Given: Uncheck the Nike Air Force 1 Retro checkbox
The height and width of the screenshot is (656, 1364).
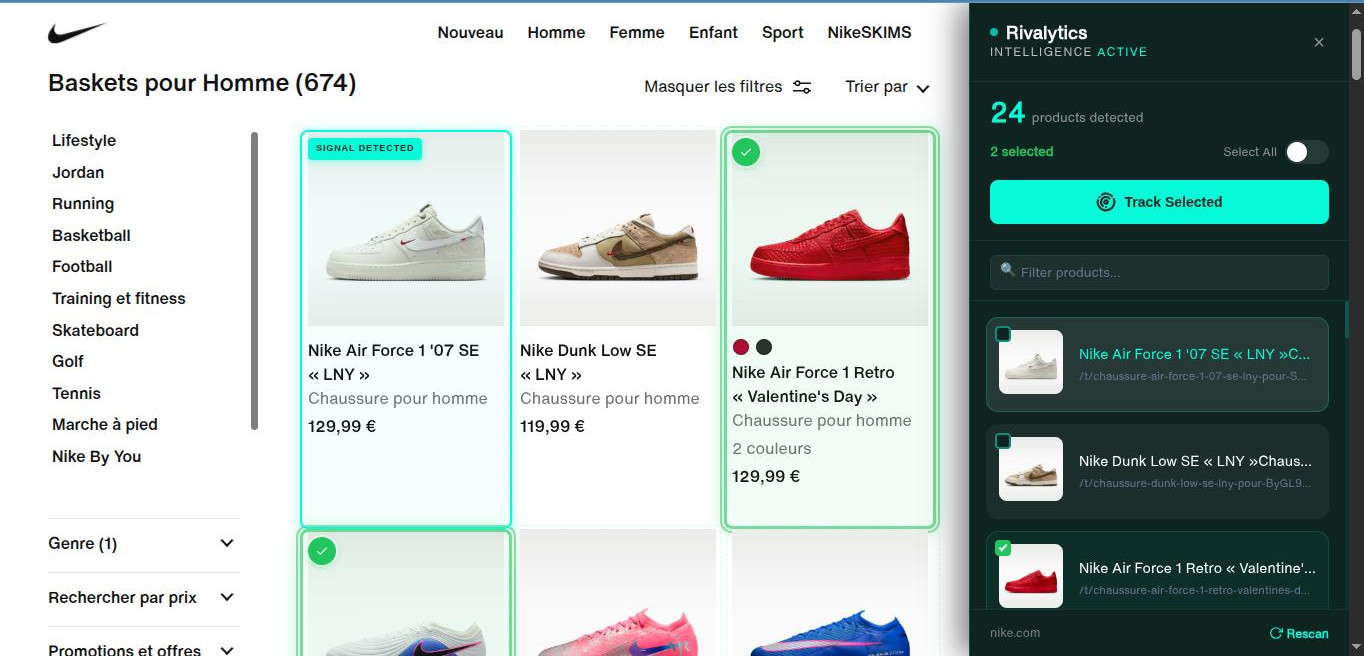Looking at the screenshot, I should [x=1003, y=547].
